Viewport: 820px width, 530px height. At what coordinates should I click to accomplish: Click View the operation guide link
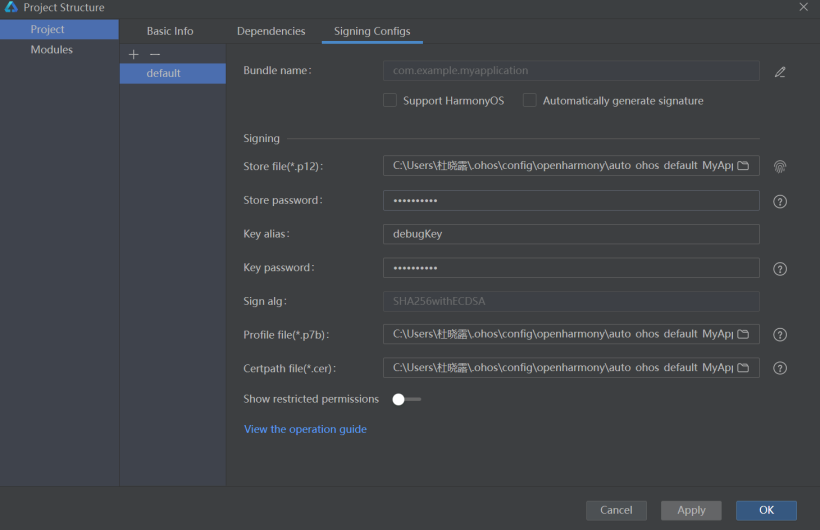click(305, 429)
